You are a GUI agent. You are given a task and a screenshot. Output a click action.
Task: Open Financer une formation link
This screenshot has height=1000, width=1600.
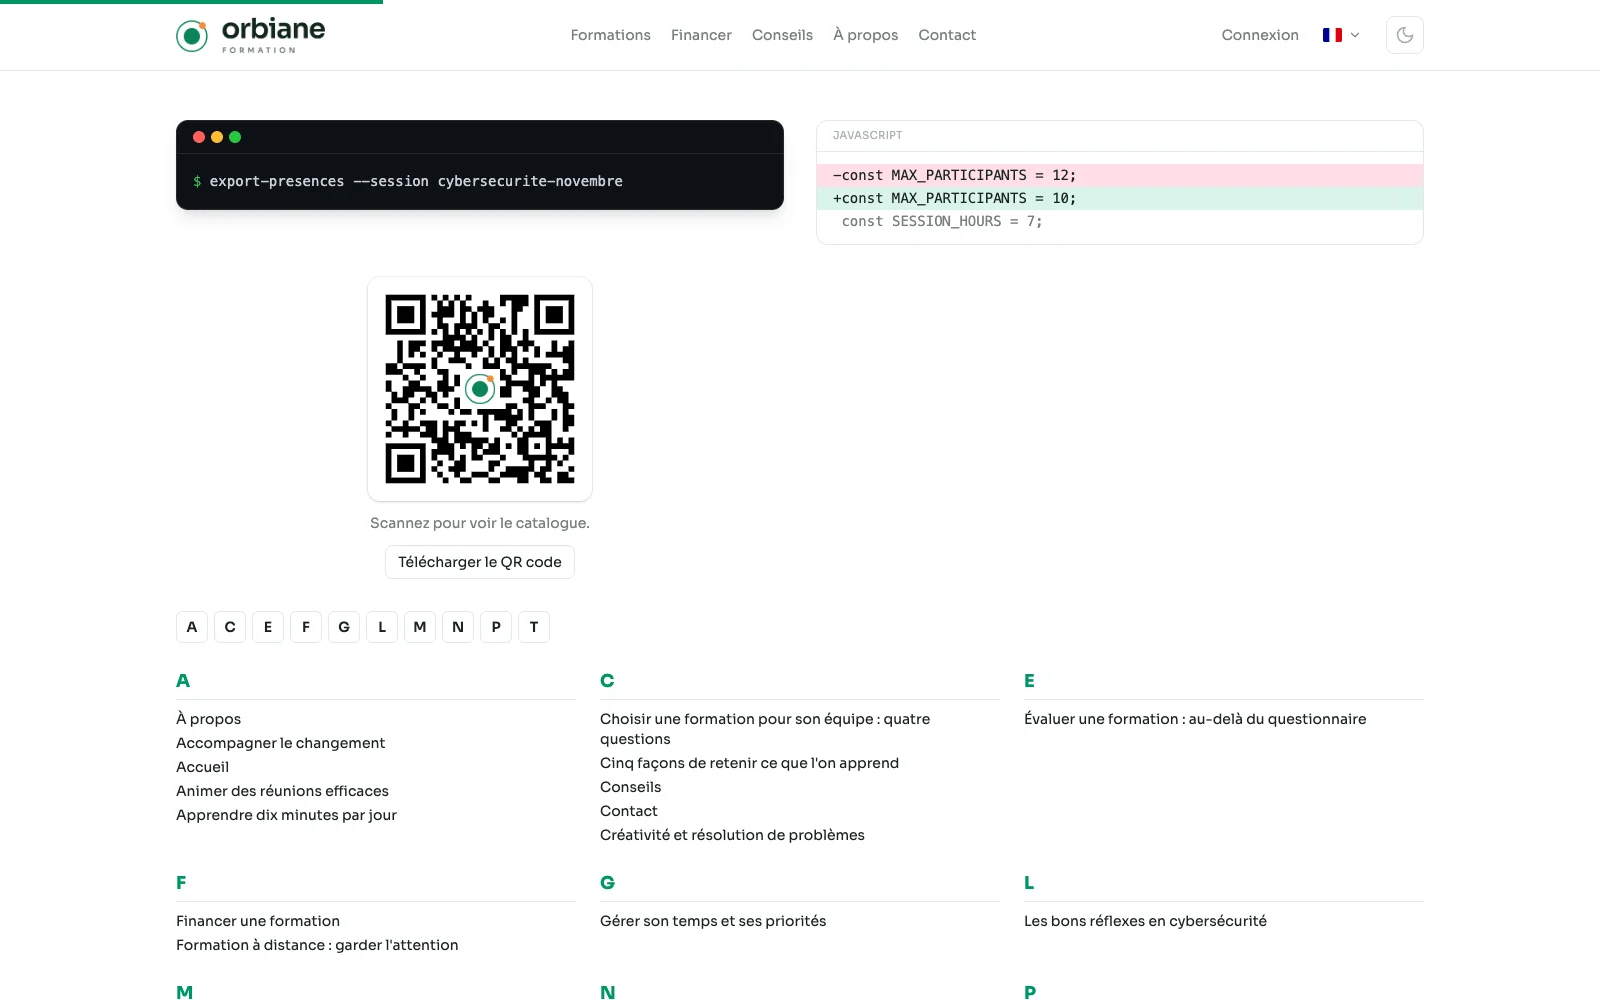(x=258, y=921)
